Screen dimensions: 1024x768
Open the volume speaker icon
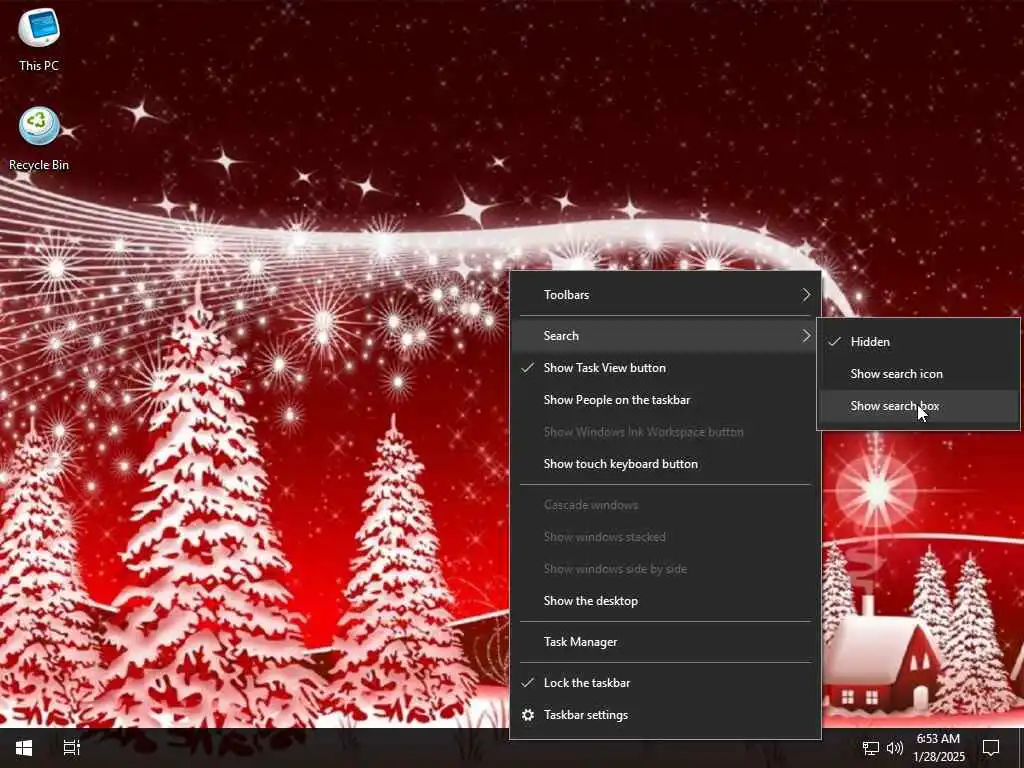895,748
